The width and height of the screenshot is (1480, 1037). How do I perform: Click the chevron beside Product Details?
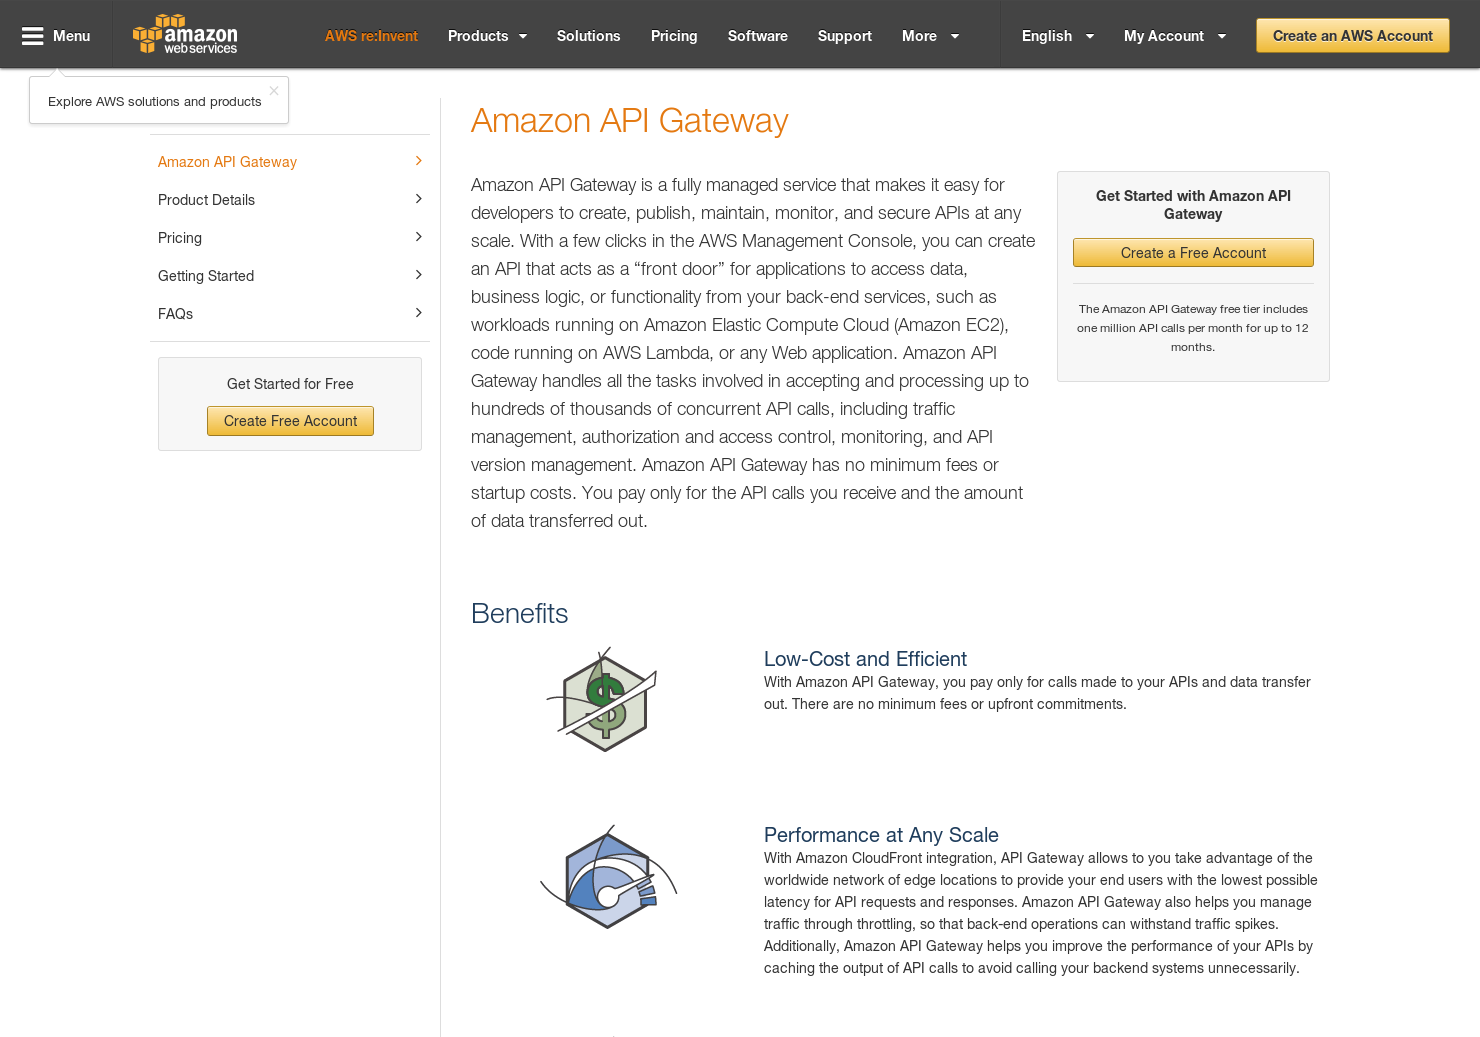coord(418,198)
